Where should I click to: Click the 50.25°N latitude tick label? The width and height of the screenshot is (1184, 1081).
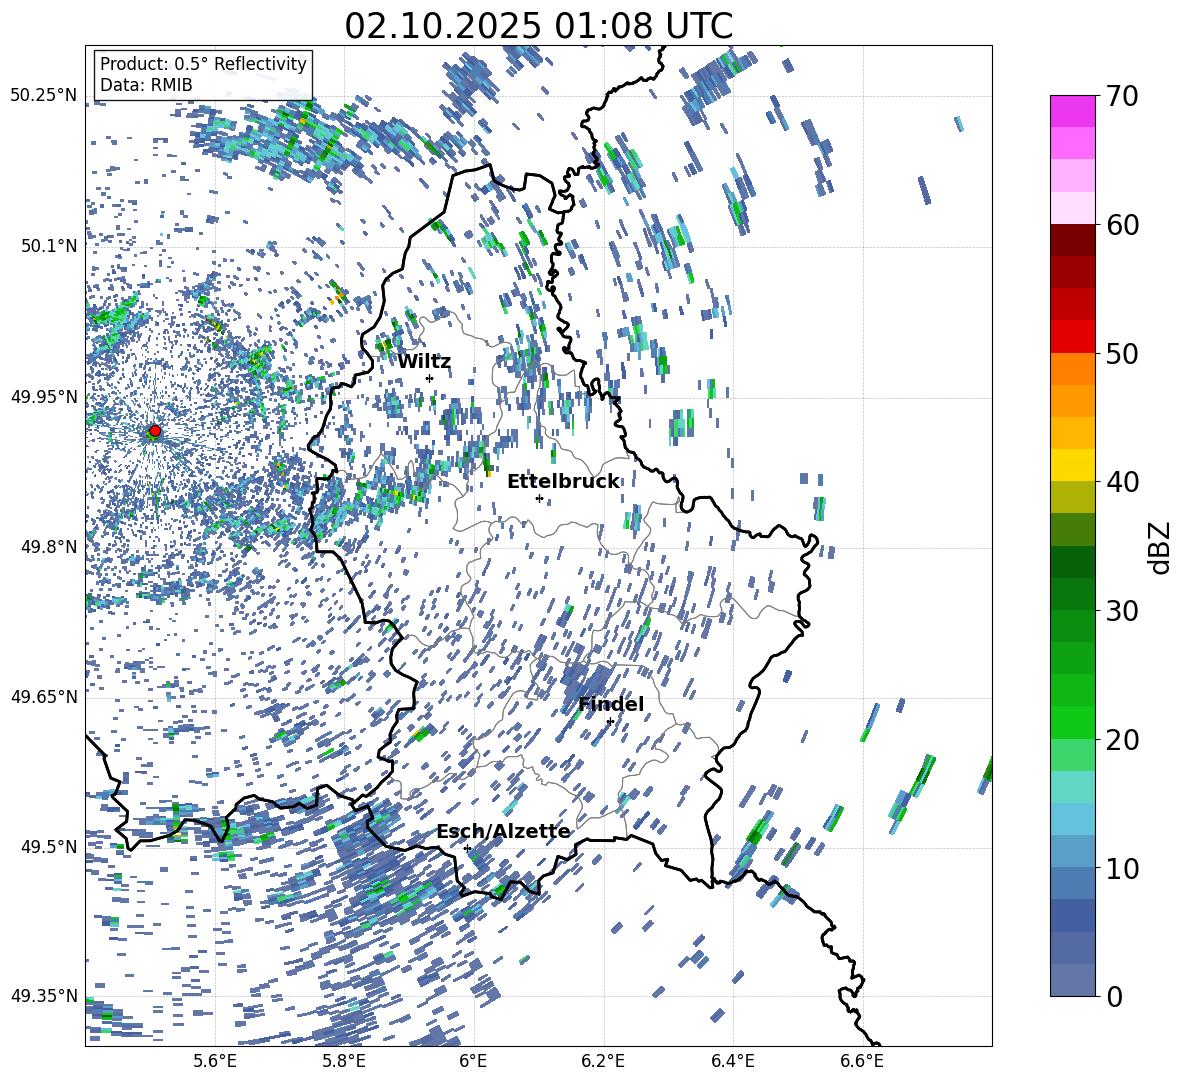click(43, 96)
